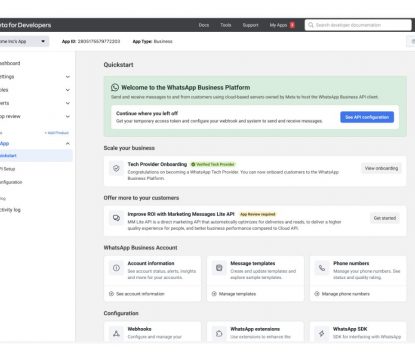Open the Docs menu
The height and width of the screenshot is (360, 415).
tap(204, 25)
